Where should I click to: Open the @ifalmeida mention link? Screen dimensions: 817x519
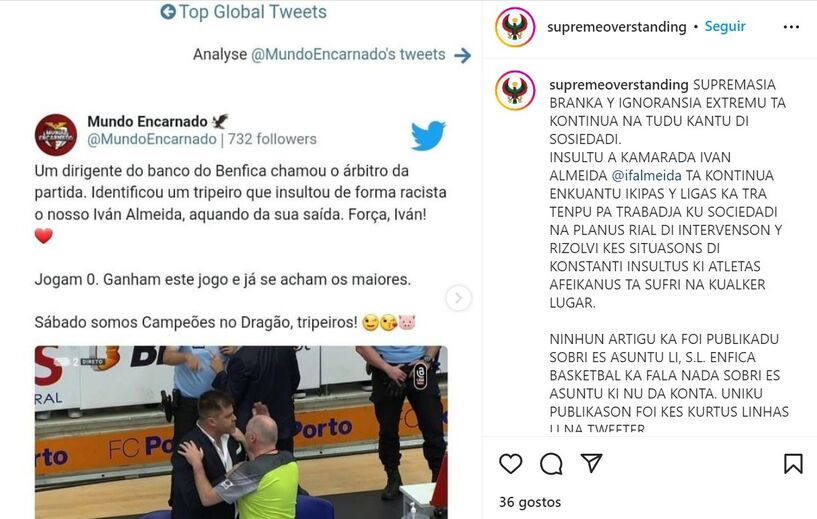(x=646, y=176)
